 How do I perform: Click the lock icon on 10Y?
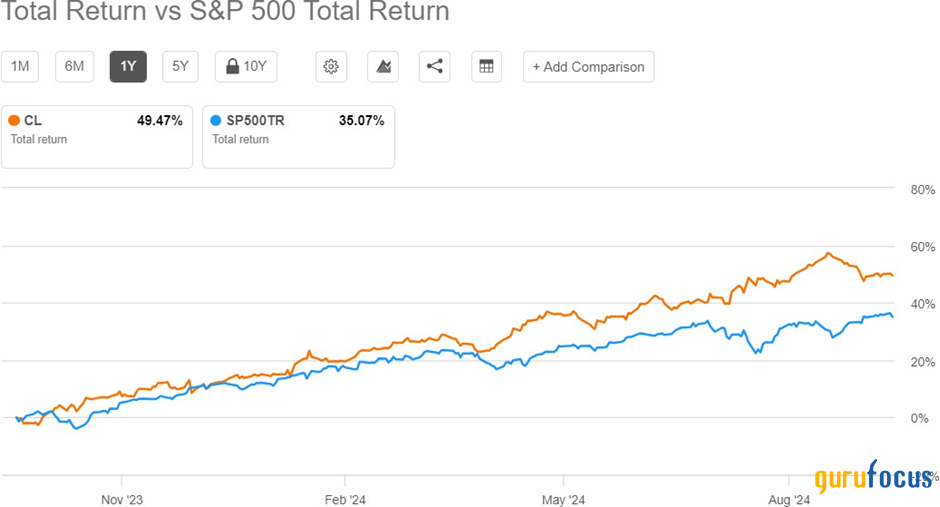pyautogui.click(x=232, y=67)
